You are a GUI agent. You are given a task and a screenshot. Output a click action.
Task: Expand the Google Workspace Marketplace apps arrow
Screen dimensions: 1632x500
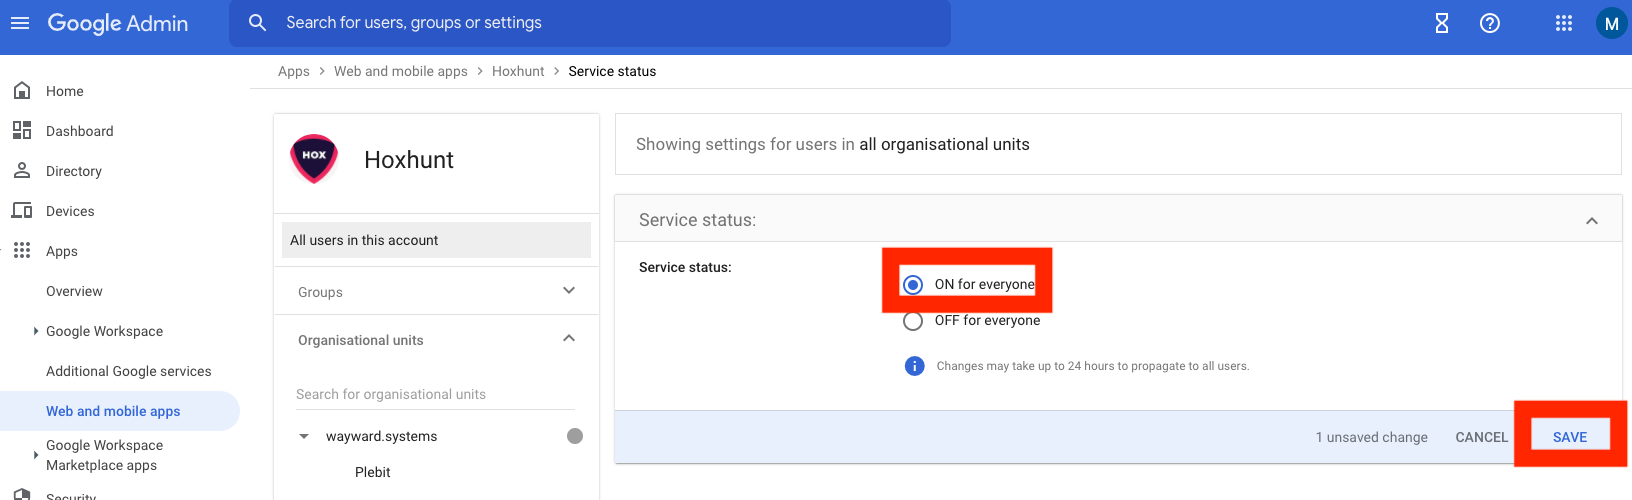point(36,455)
